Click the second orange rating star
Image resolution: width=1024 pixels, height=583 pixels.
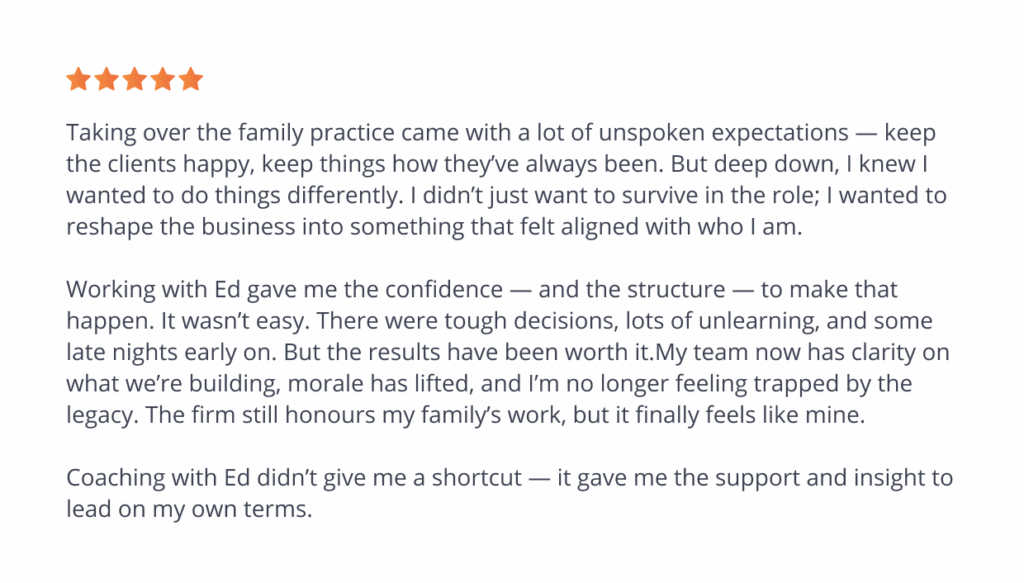click(106, 79)
